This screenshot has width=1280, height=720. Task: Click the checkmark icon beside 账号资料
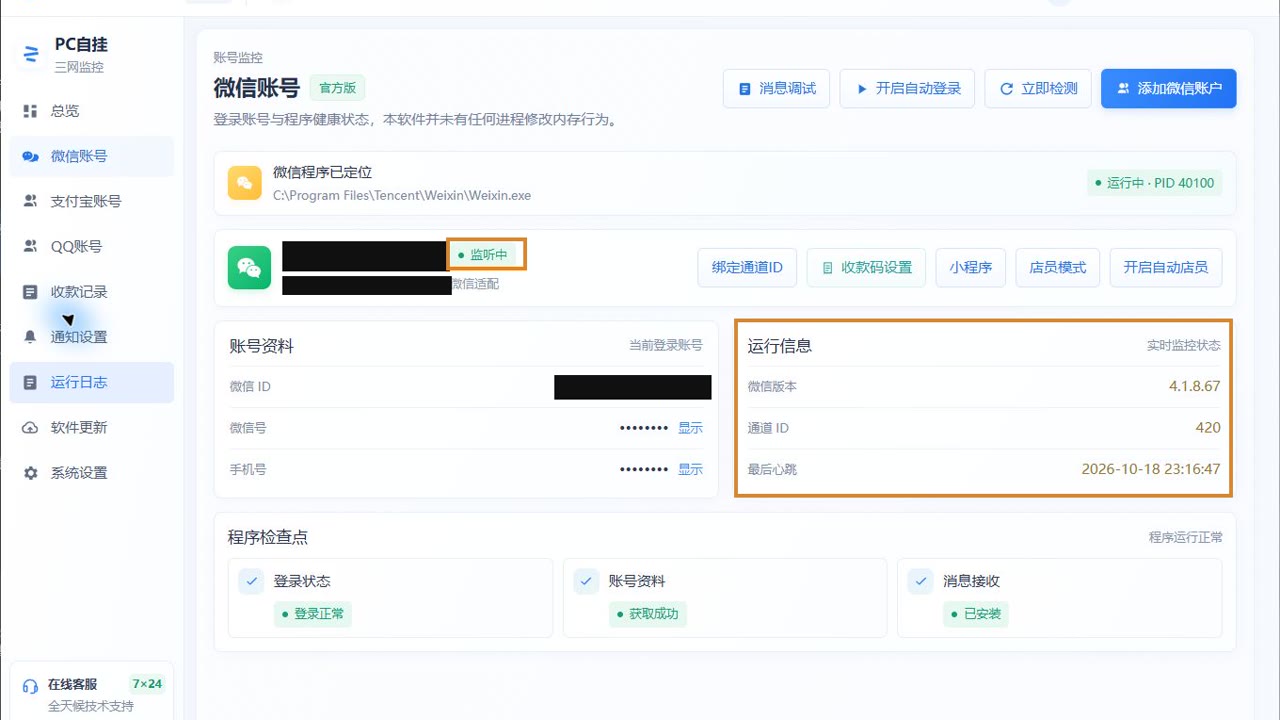pos(586,581)
